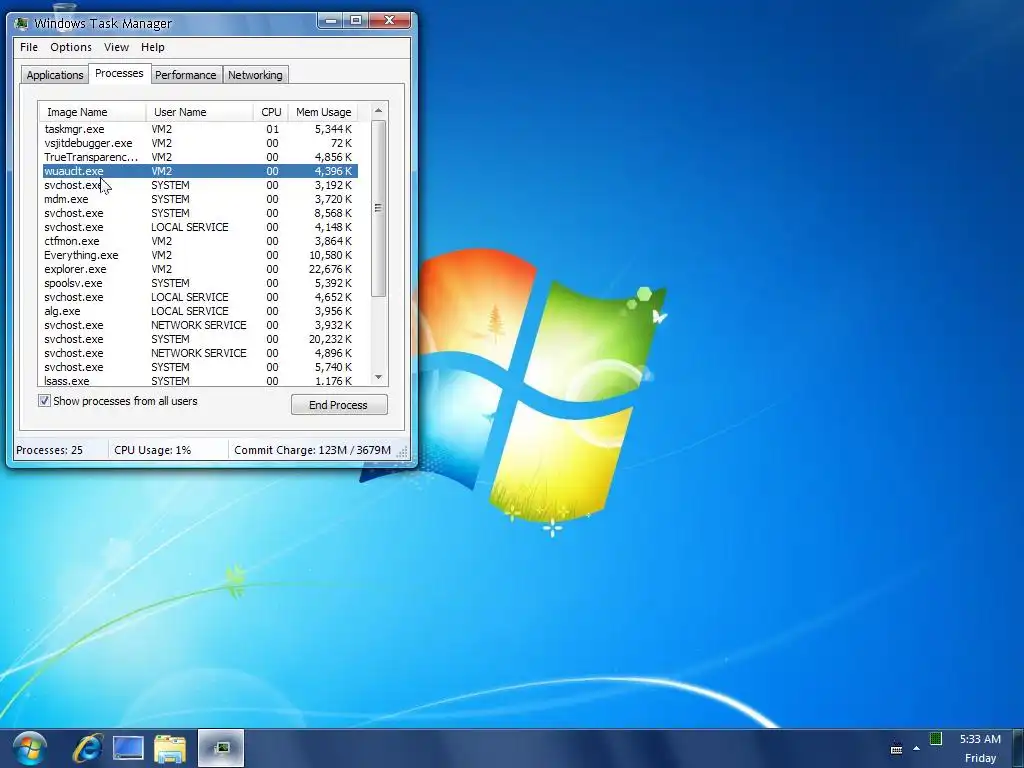This screenshot has height=768, width=1024.
Task: Click the Show Desktop strip on the taskbar
Action: click(1017, 748)
